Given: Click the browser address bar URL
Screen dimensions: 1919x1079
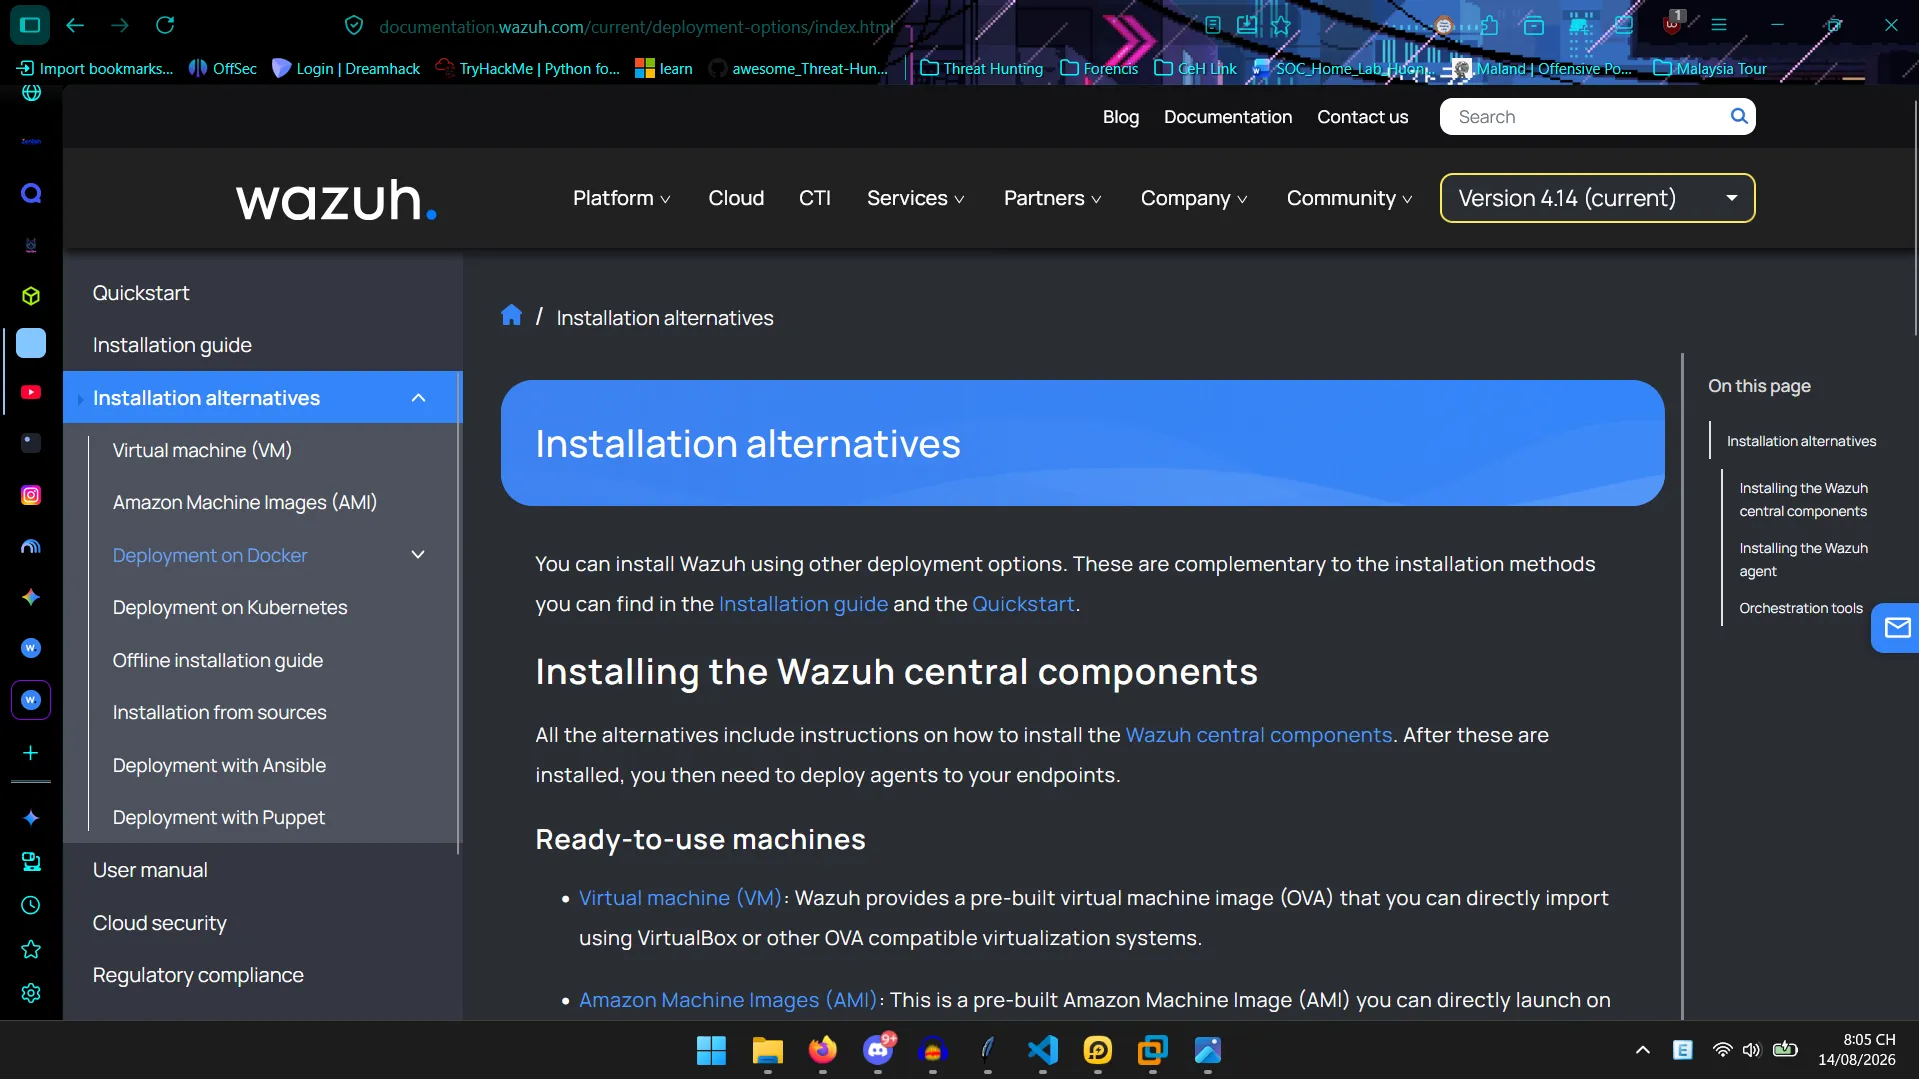Looking at the screenshot, I should (x=636, y=27).
